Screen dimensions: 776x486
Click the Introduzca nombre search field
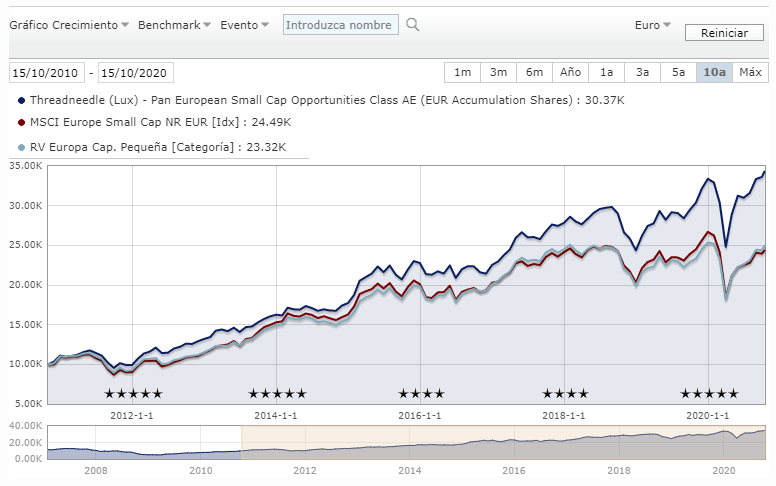tap(340, 25)
